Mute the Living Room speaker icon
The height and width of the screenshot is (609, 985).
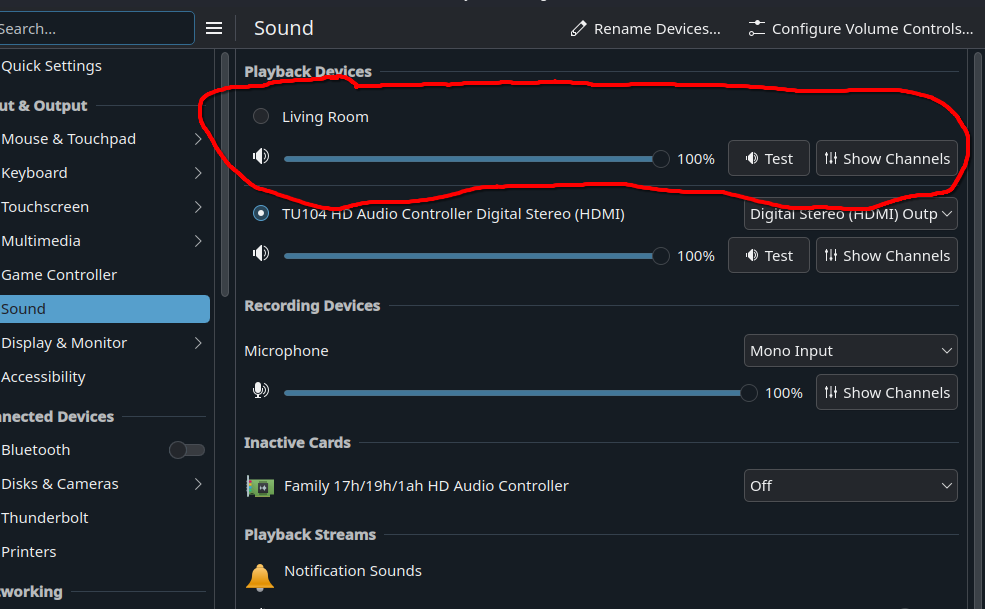tap(261, 156)
